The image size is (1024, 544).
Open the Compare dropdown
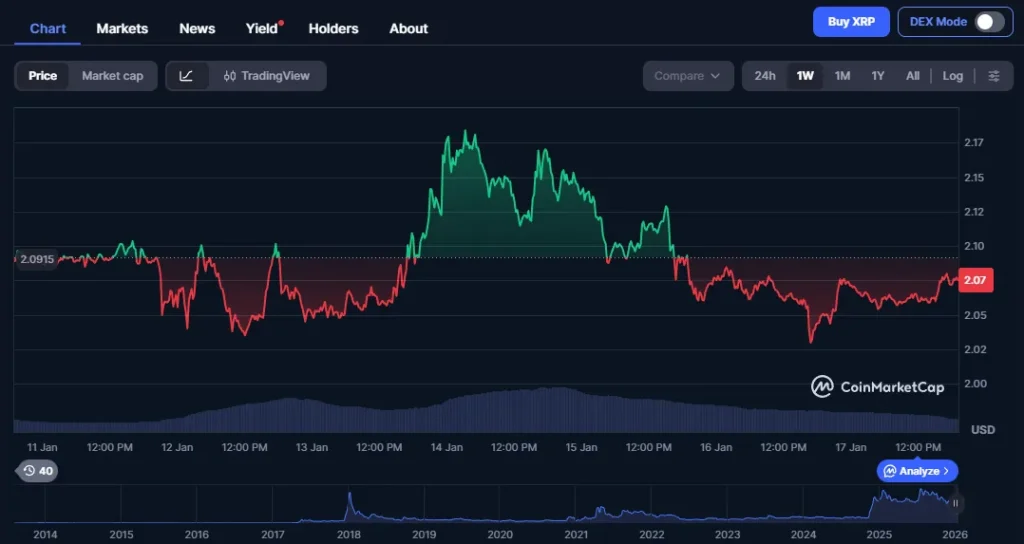coord(687,76)
